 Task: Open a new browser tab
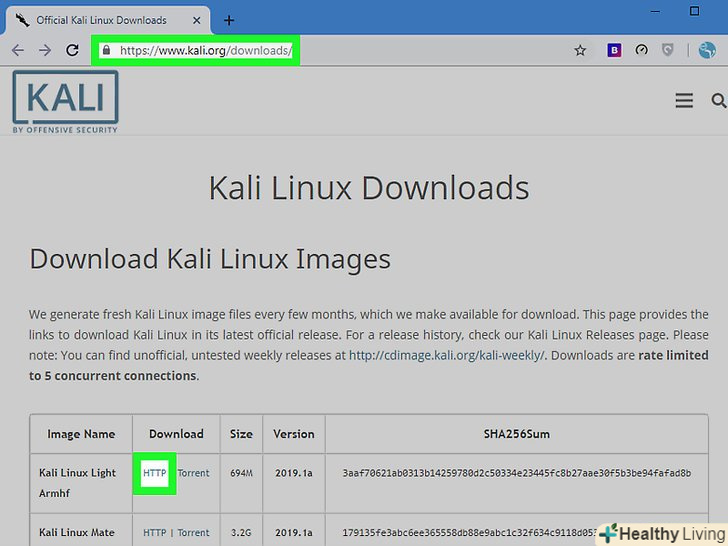click(x=229, y=20)
